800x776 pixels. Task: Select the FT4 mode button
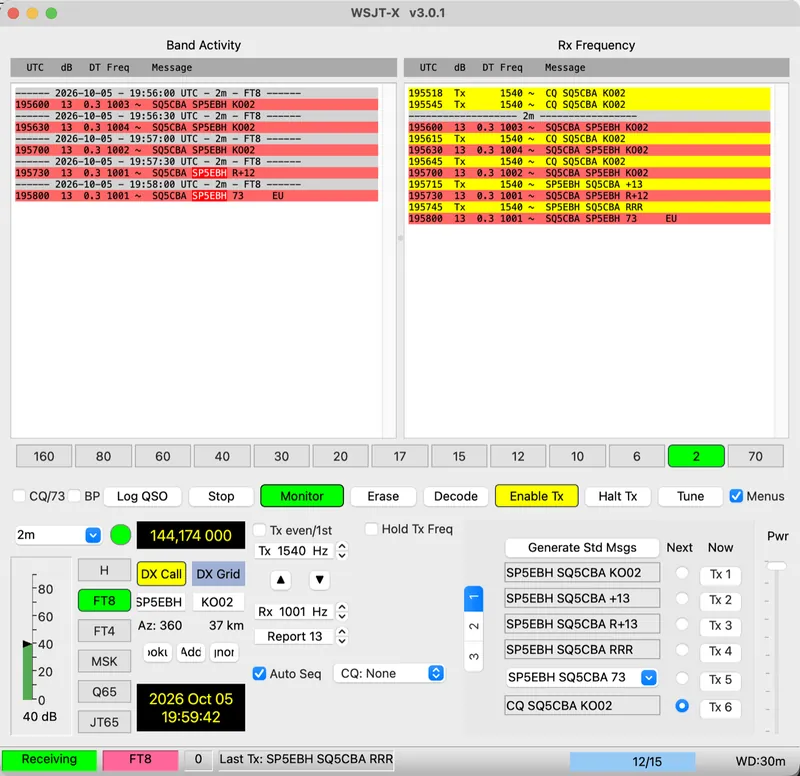click(104, 631)
